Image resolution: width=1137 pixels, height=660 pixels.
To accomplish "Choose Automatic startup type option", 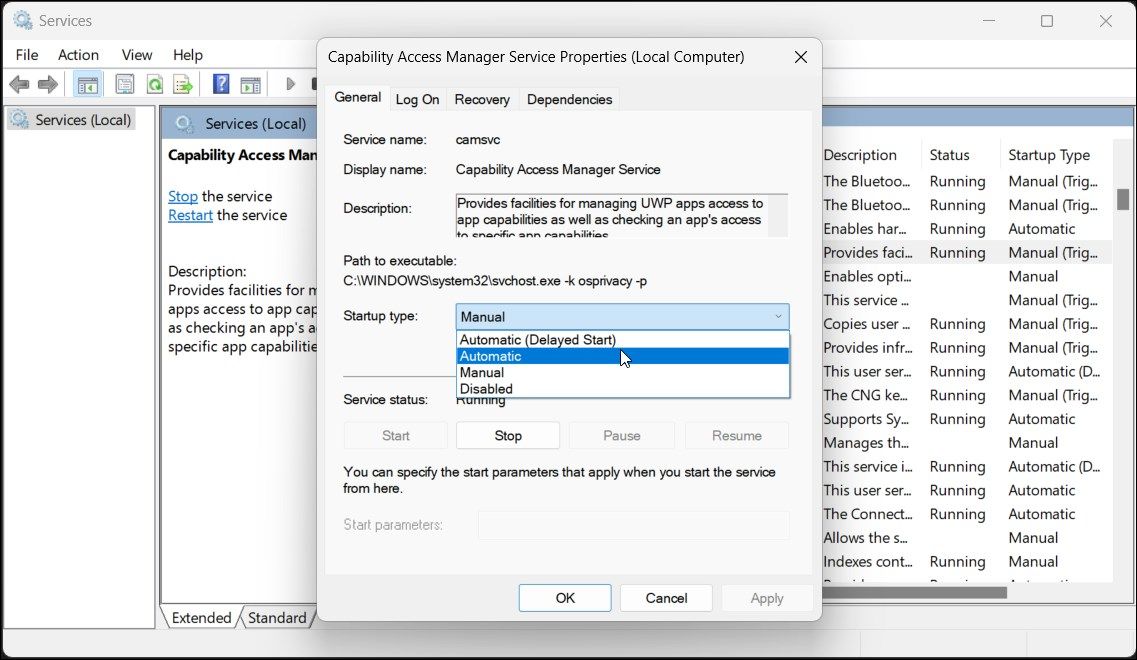I will click(623, 356).
